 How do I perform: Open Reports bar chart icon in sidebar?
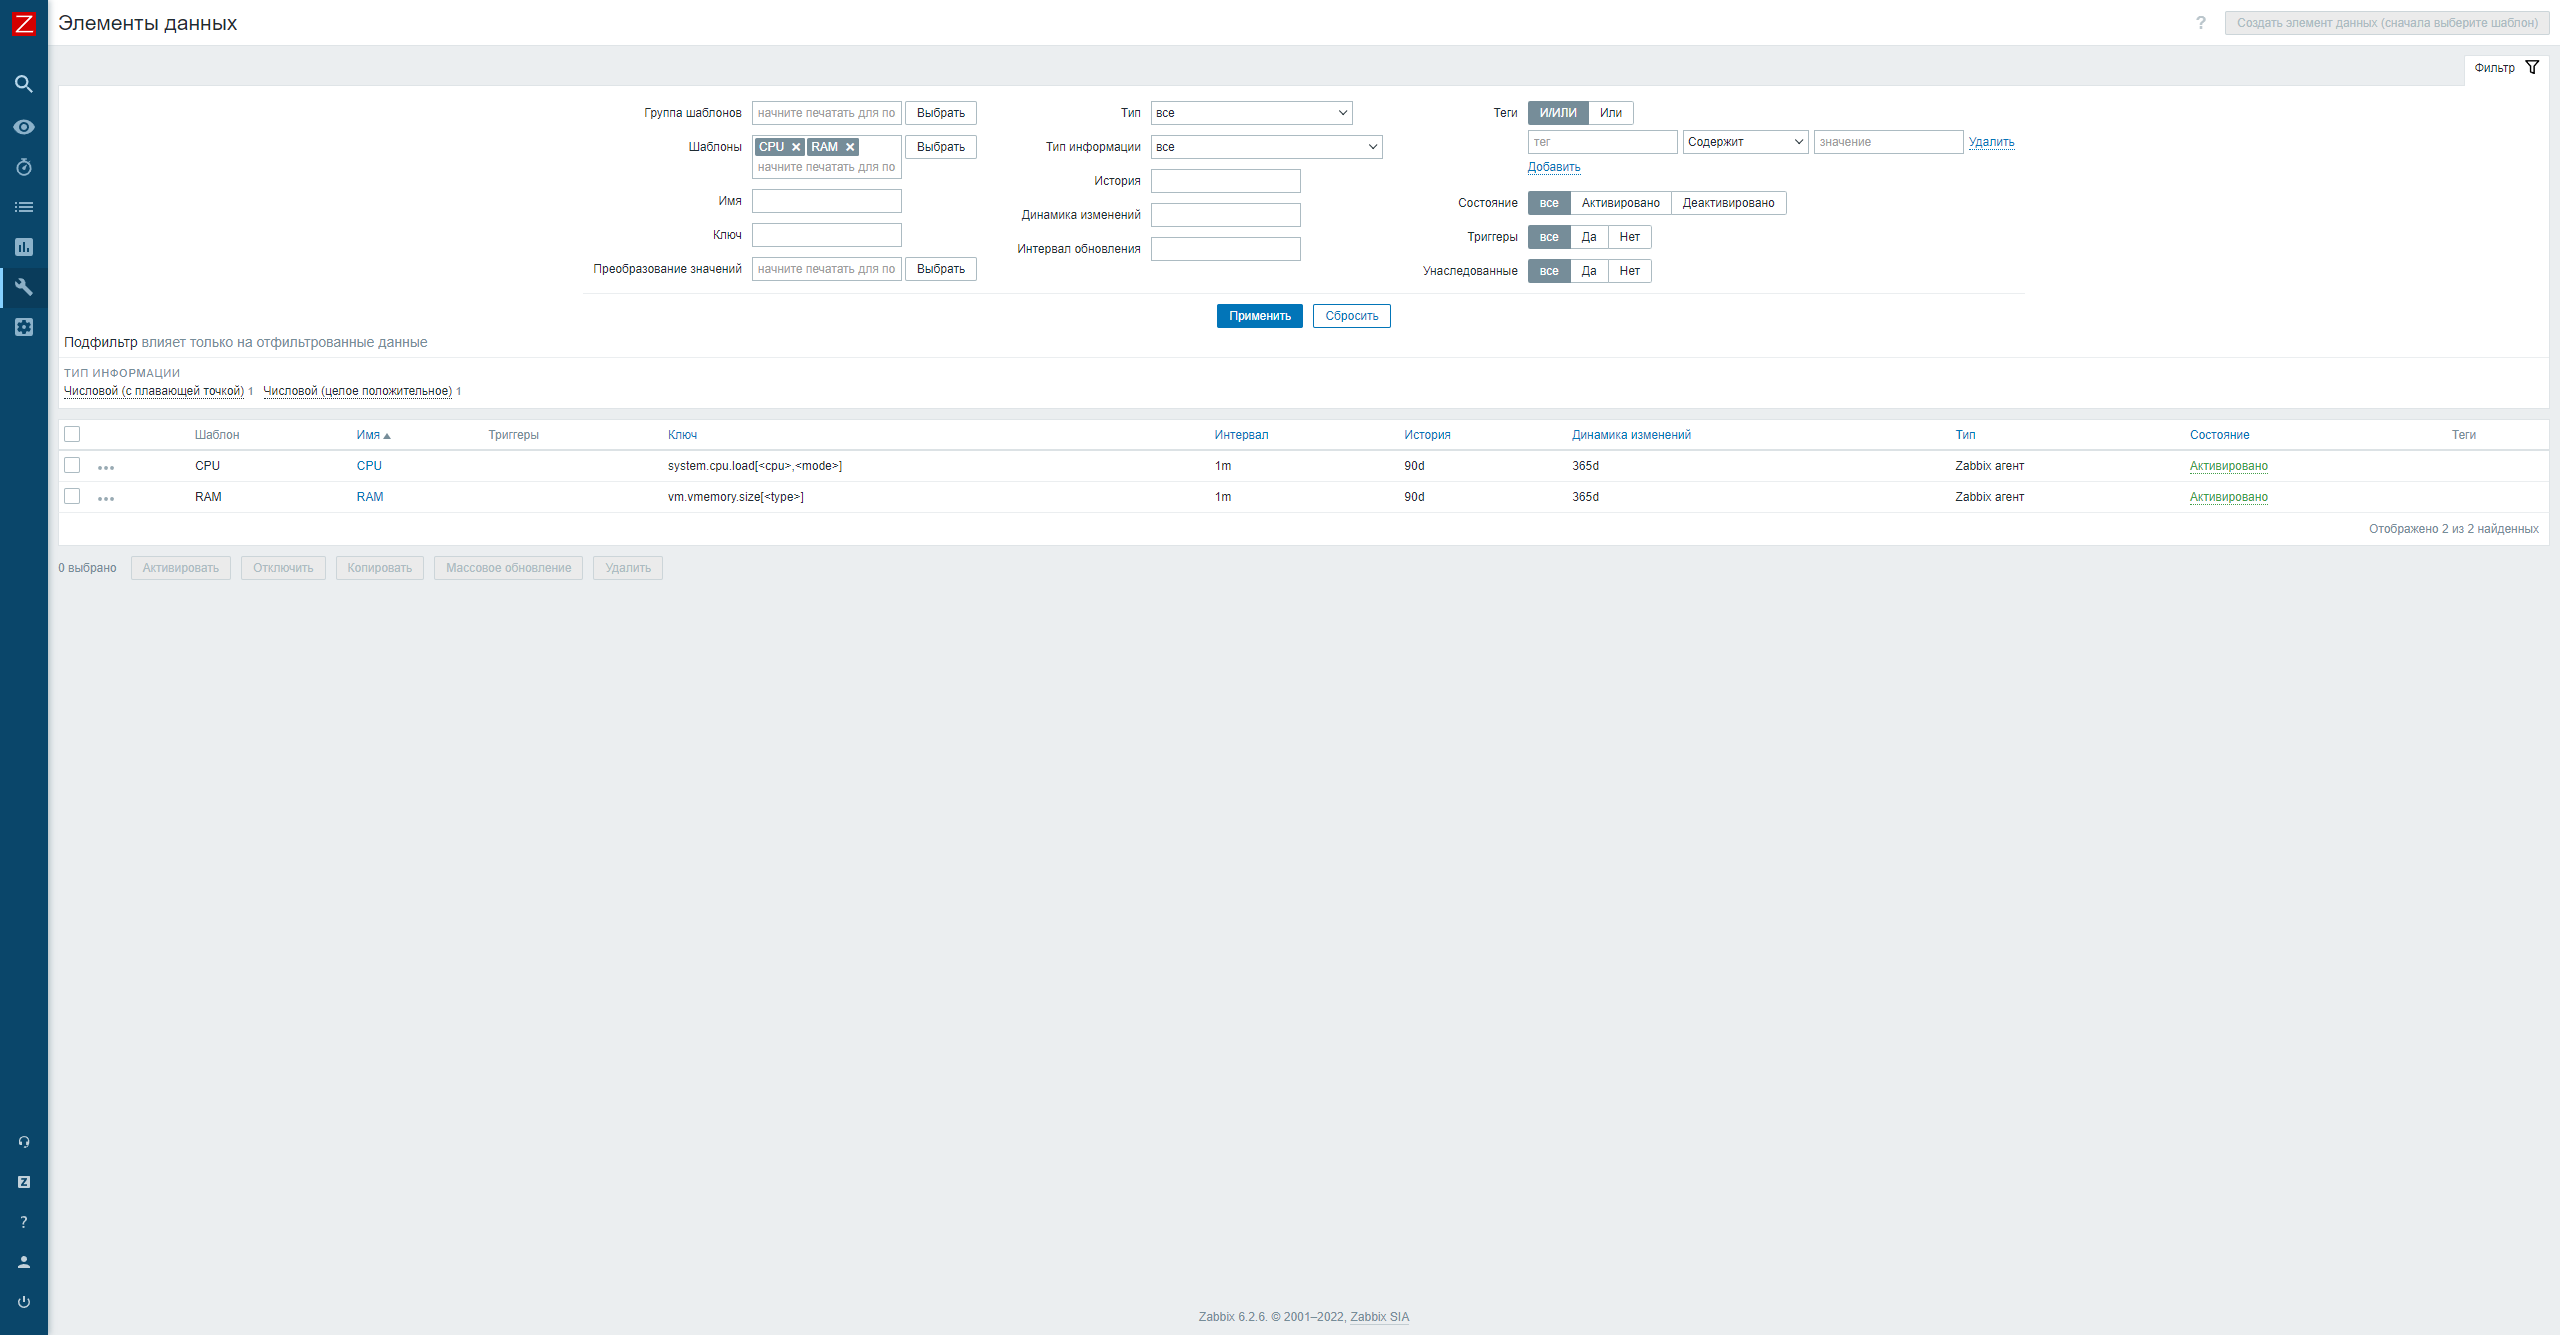(24, 247)
